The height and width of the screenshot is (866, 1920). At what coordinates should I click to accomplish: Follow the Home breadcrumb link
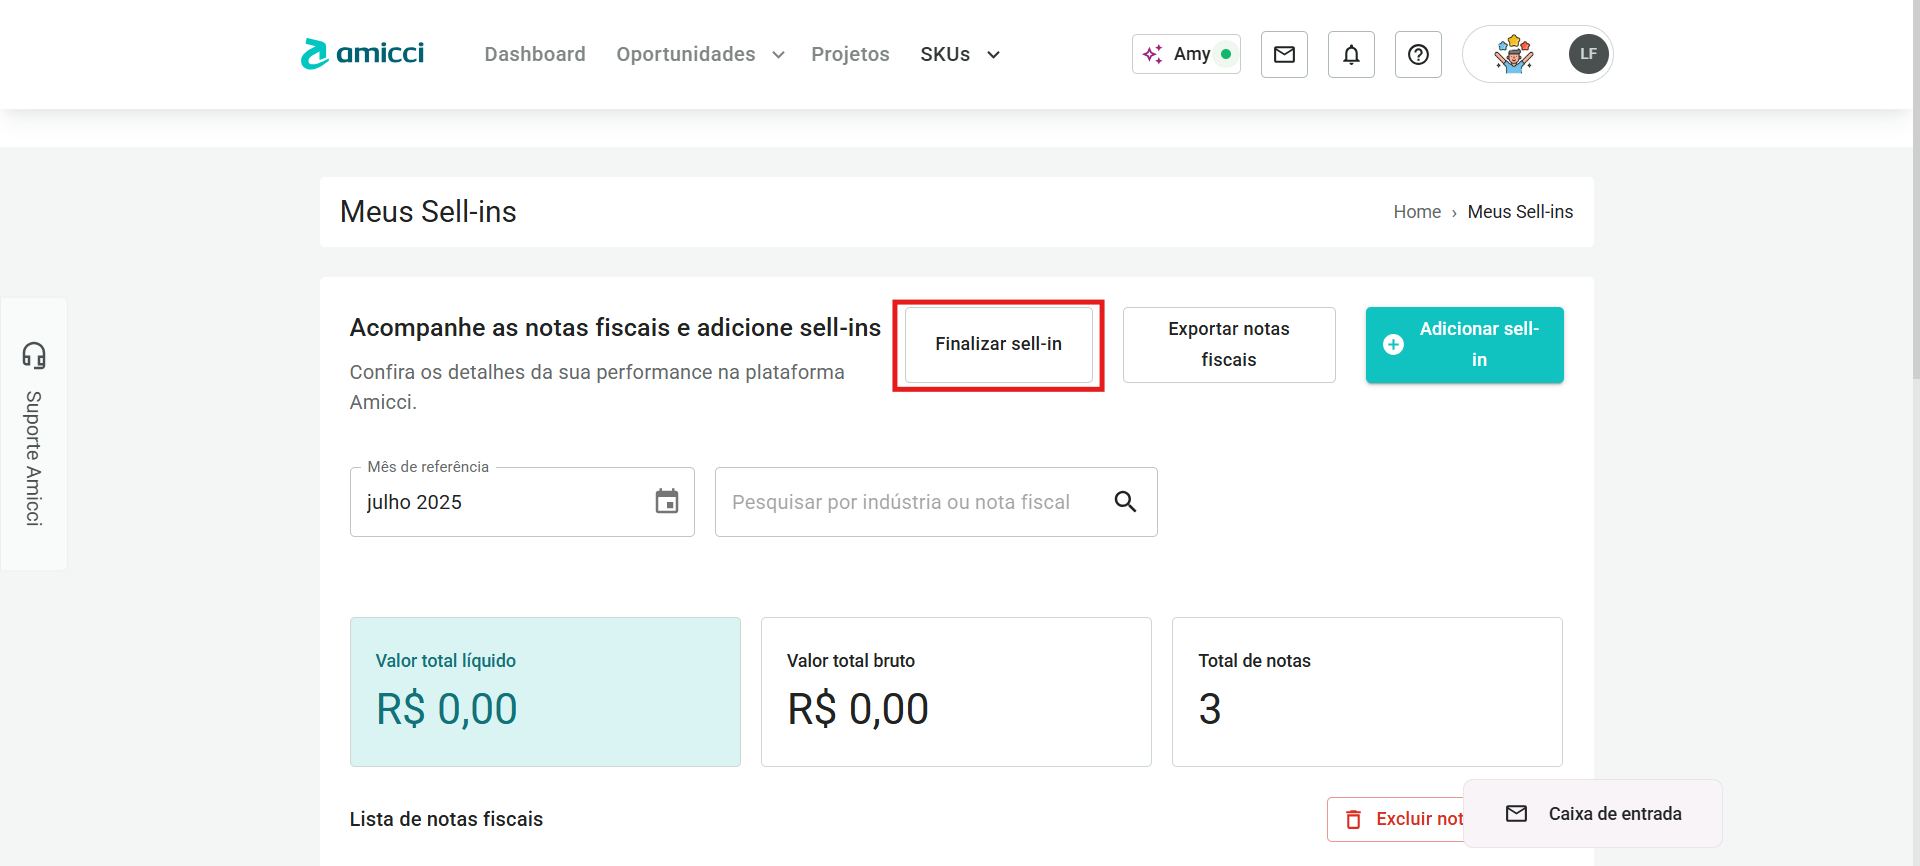pos(1417,212)
